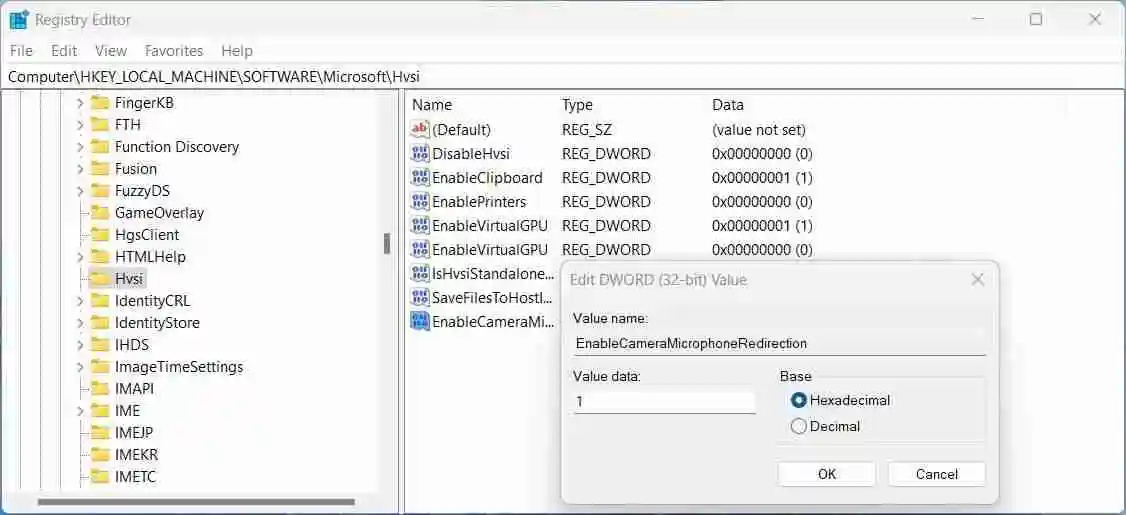
Task: Click the FingerKB folder icon
Action: (100, 103)
